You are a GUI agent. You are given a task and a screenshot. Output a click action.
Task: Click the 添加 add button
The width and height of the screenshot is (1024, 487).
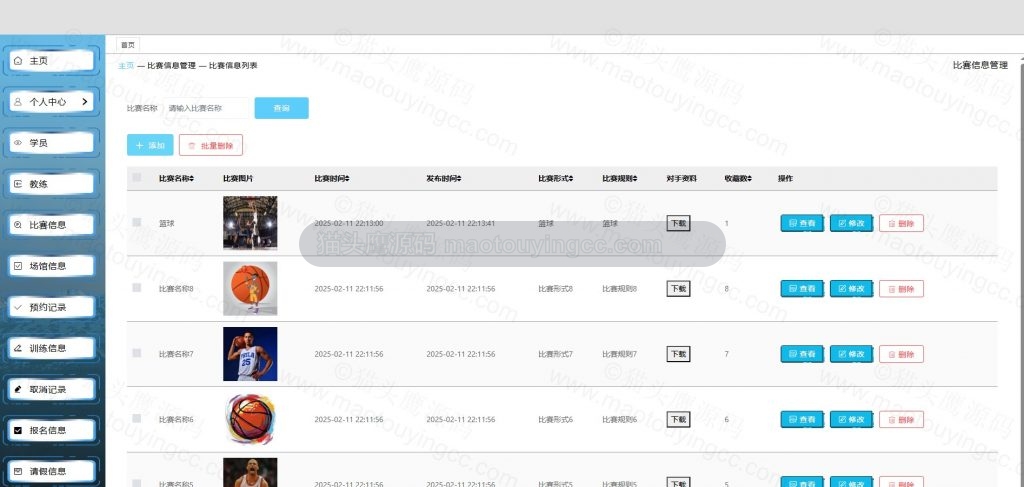coord(150,146)
